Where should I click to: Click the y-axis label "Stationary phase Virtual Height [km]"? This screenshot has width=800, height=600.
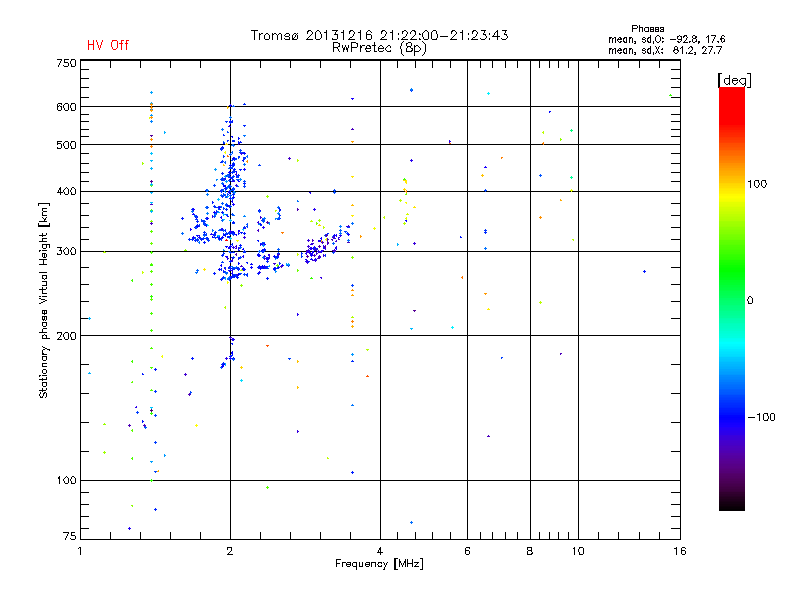click(44, 300)
